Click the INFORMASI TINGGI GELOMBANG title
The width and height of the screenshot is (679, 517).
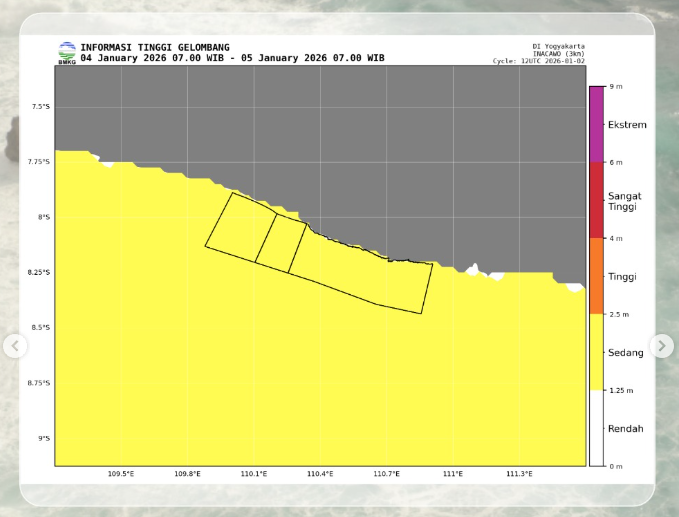155,47
